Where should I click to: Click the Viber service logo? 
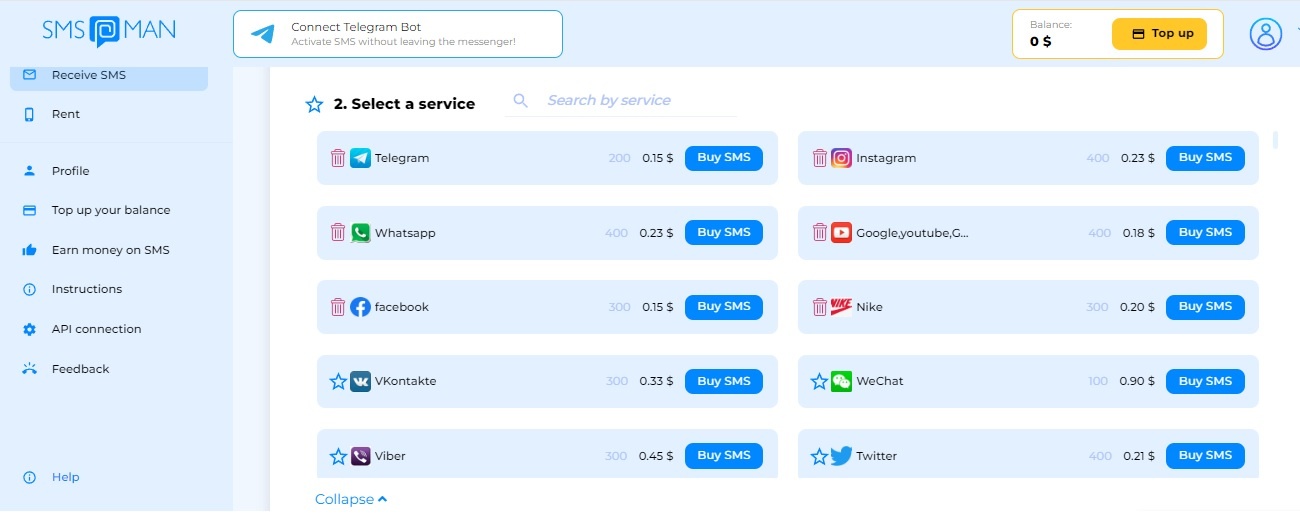[360, 456]
